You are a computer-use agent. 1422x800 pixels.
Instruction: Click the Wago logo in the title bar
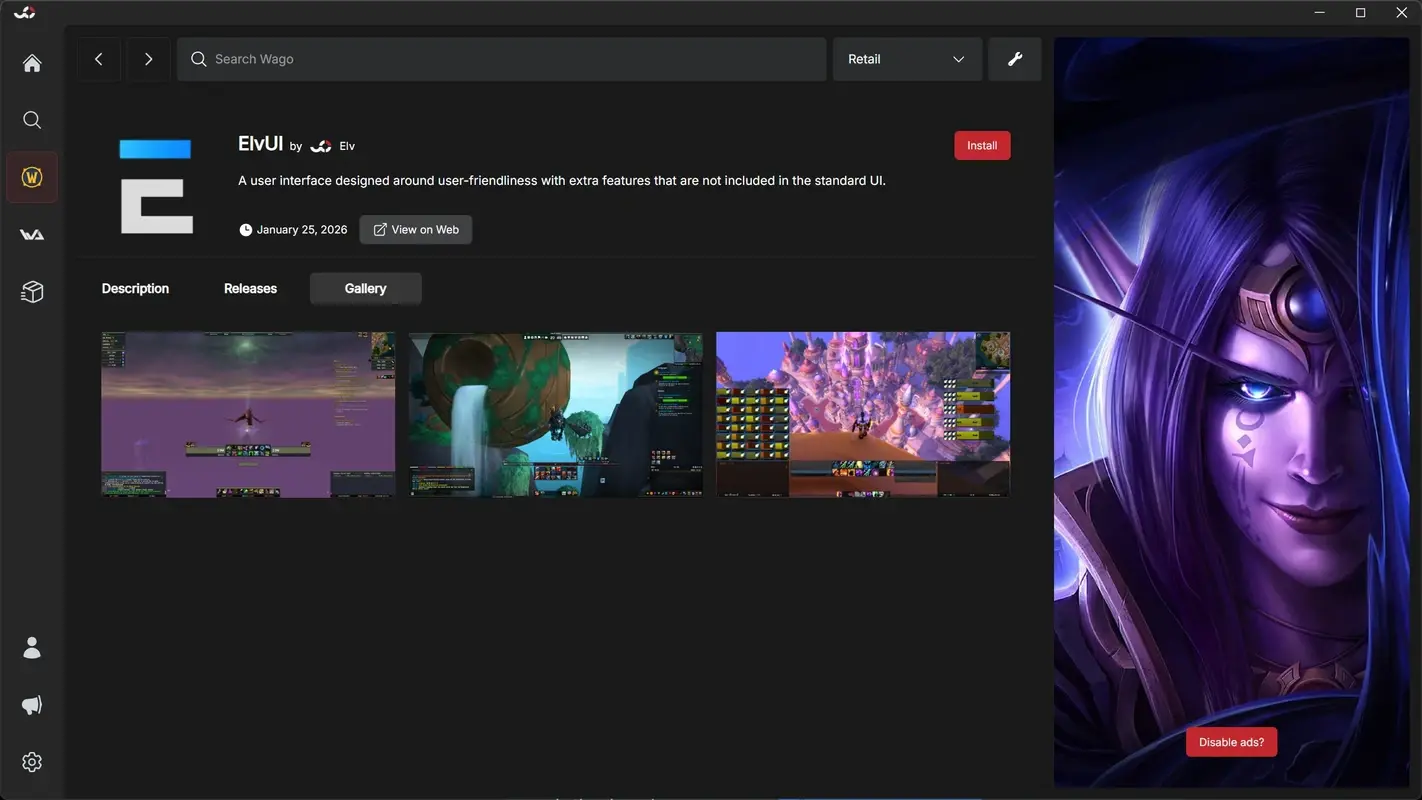pyautogui.click(x=24, y=12)
